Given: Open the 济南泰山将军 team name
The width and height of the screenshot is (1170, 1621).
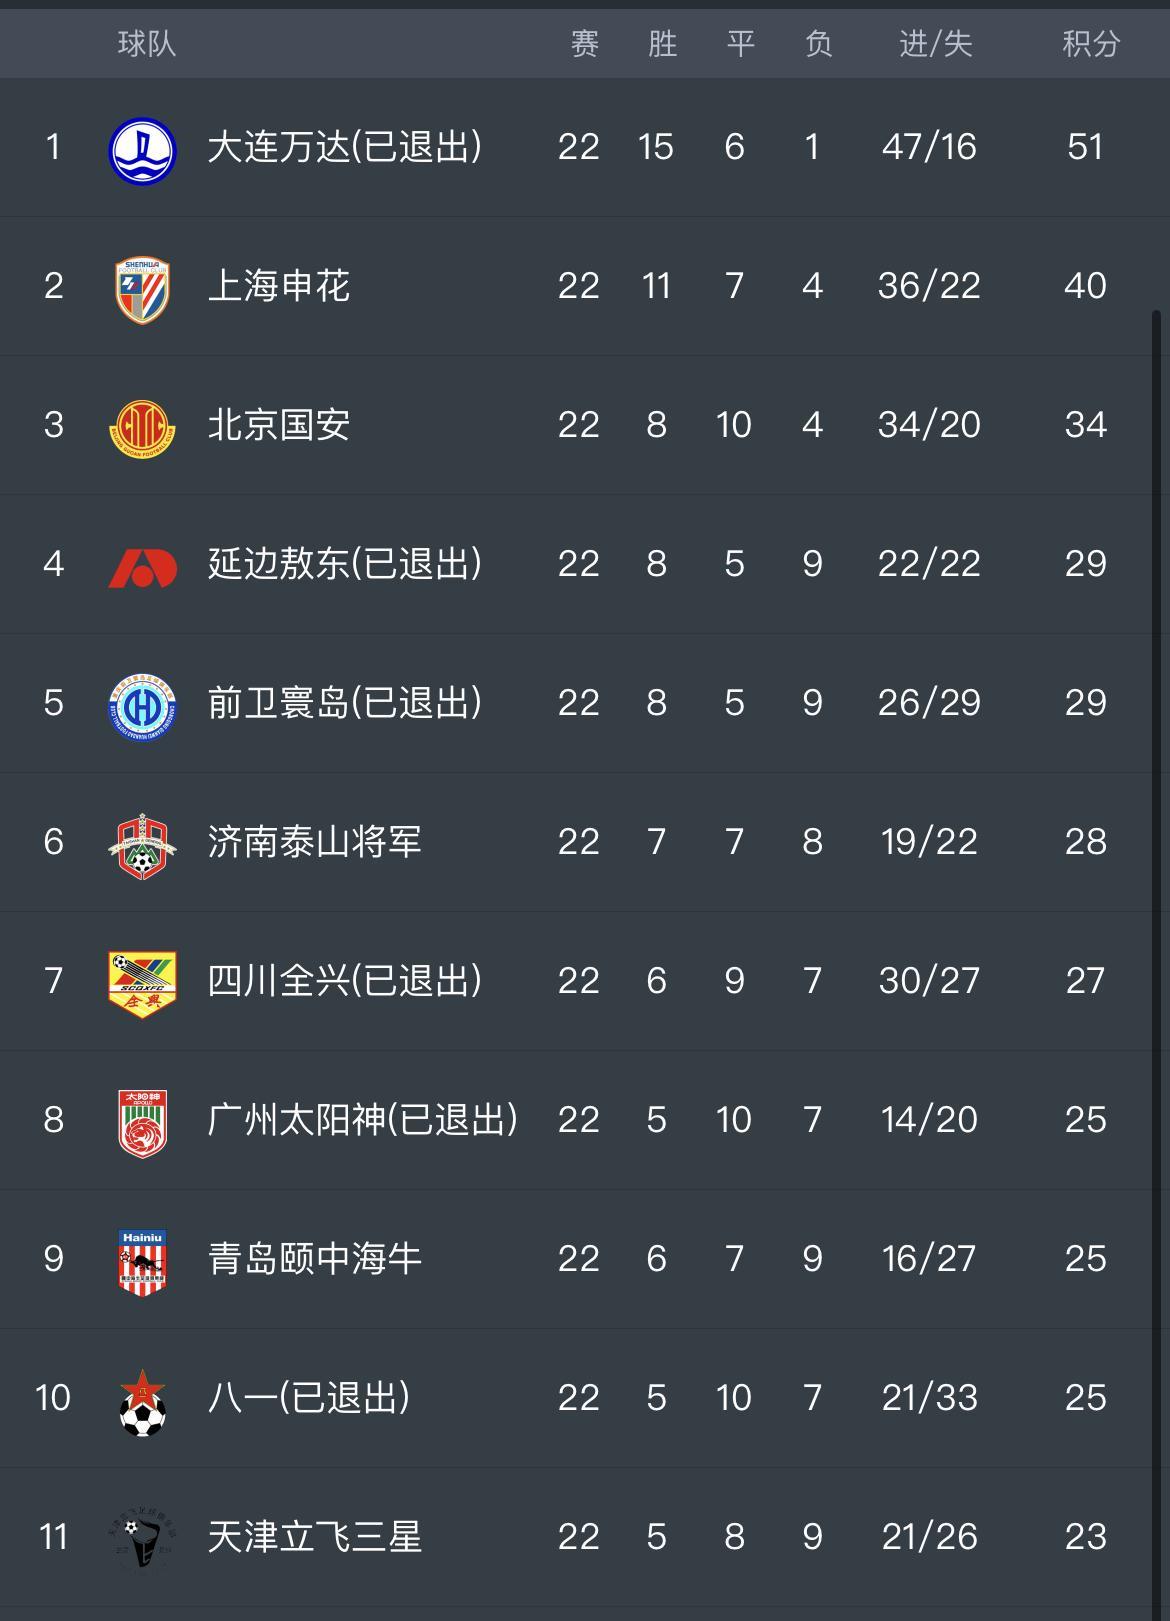Looking at the screenshot, I should point(315,842).
